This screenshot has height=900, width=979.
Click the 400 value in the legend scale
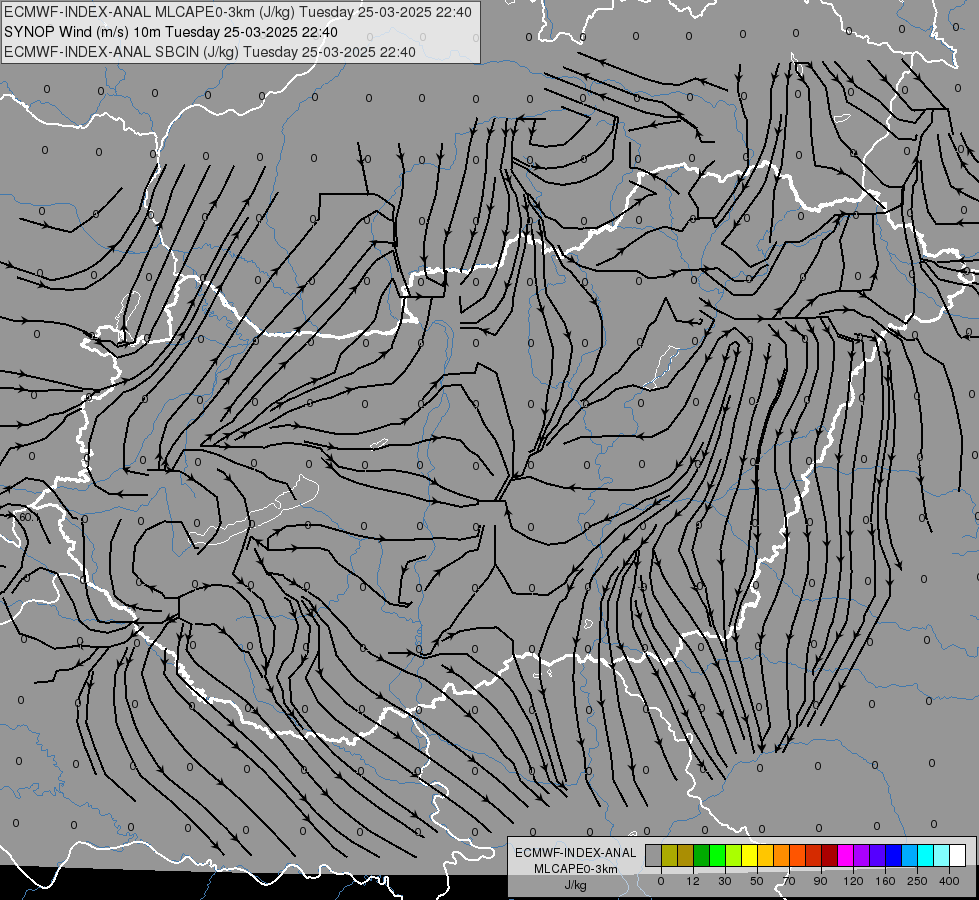click(x=949, y=881)
